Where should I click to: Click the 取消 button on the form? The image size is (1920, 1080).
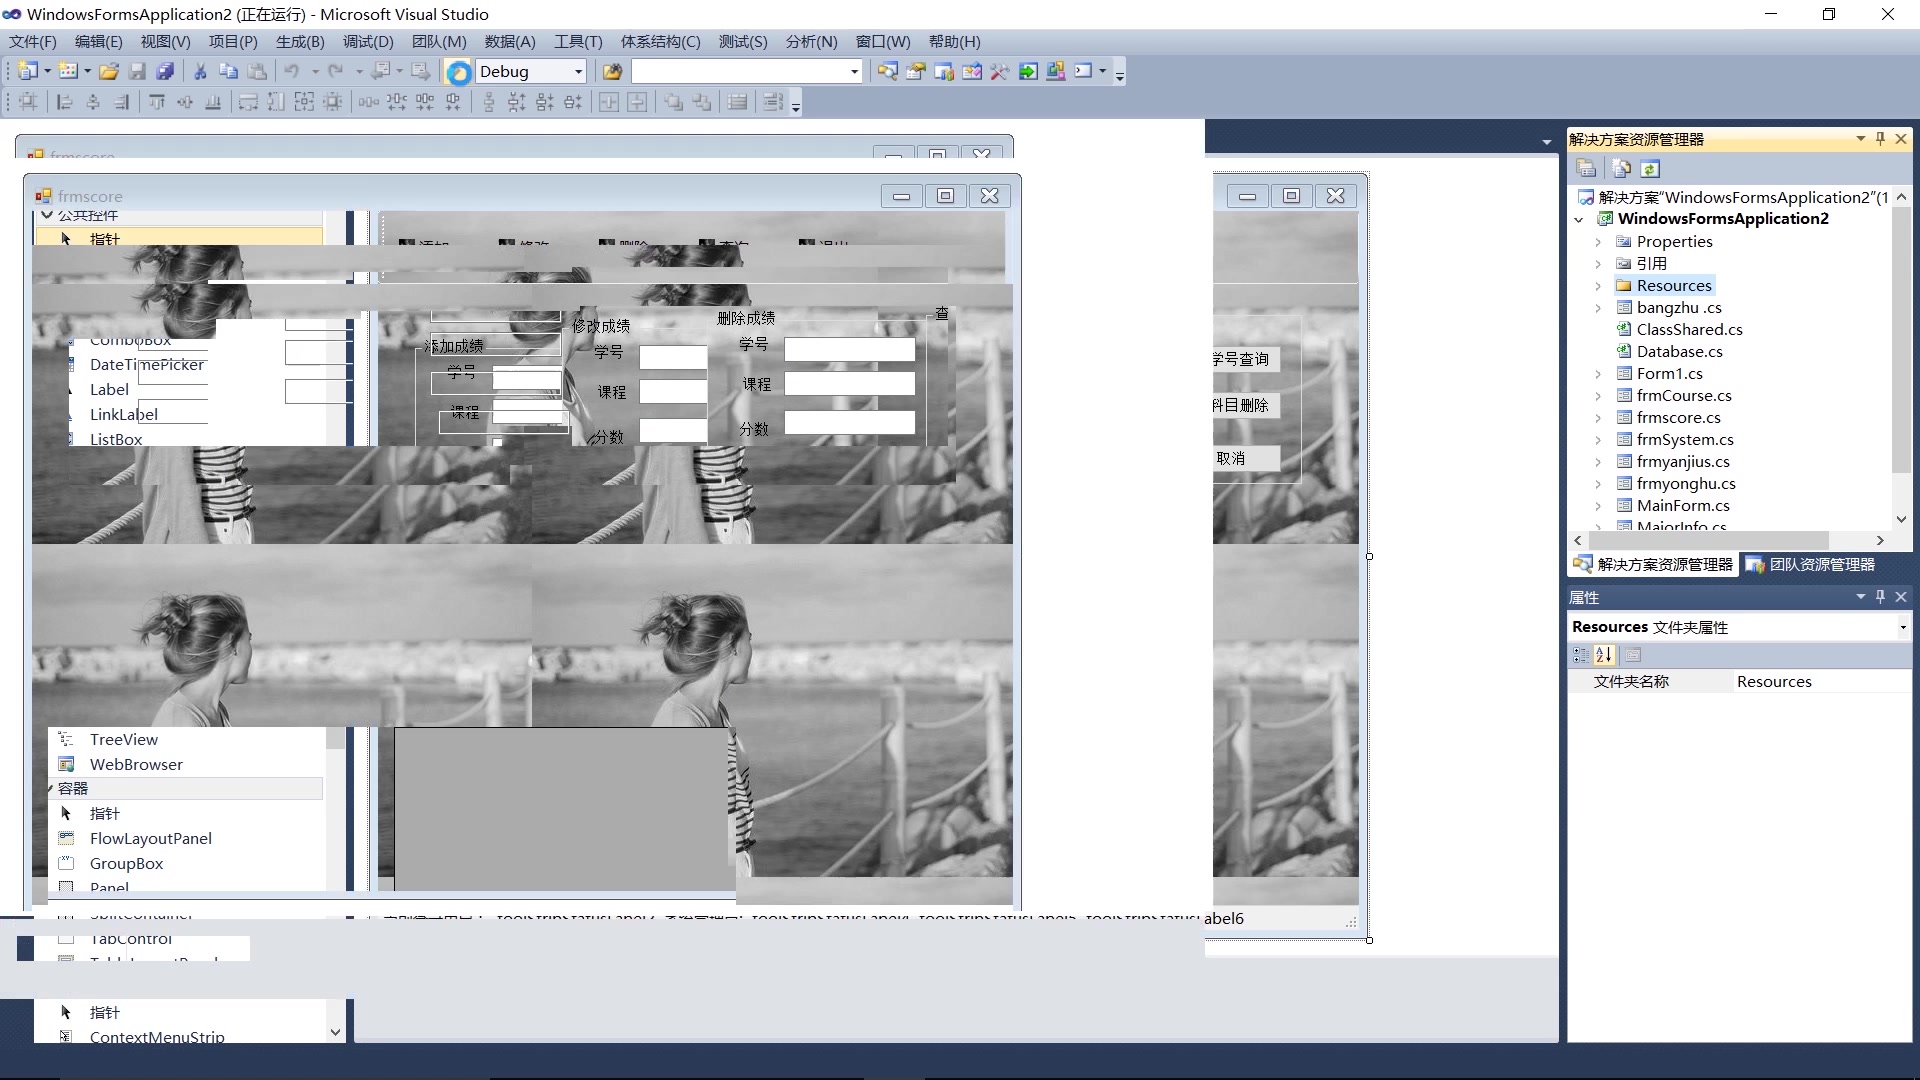(x=1245, y=458)
